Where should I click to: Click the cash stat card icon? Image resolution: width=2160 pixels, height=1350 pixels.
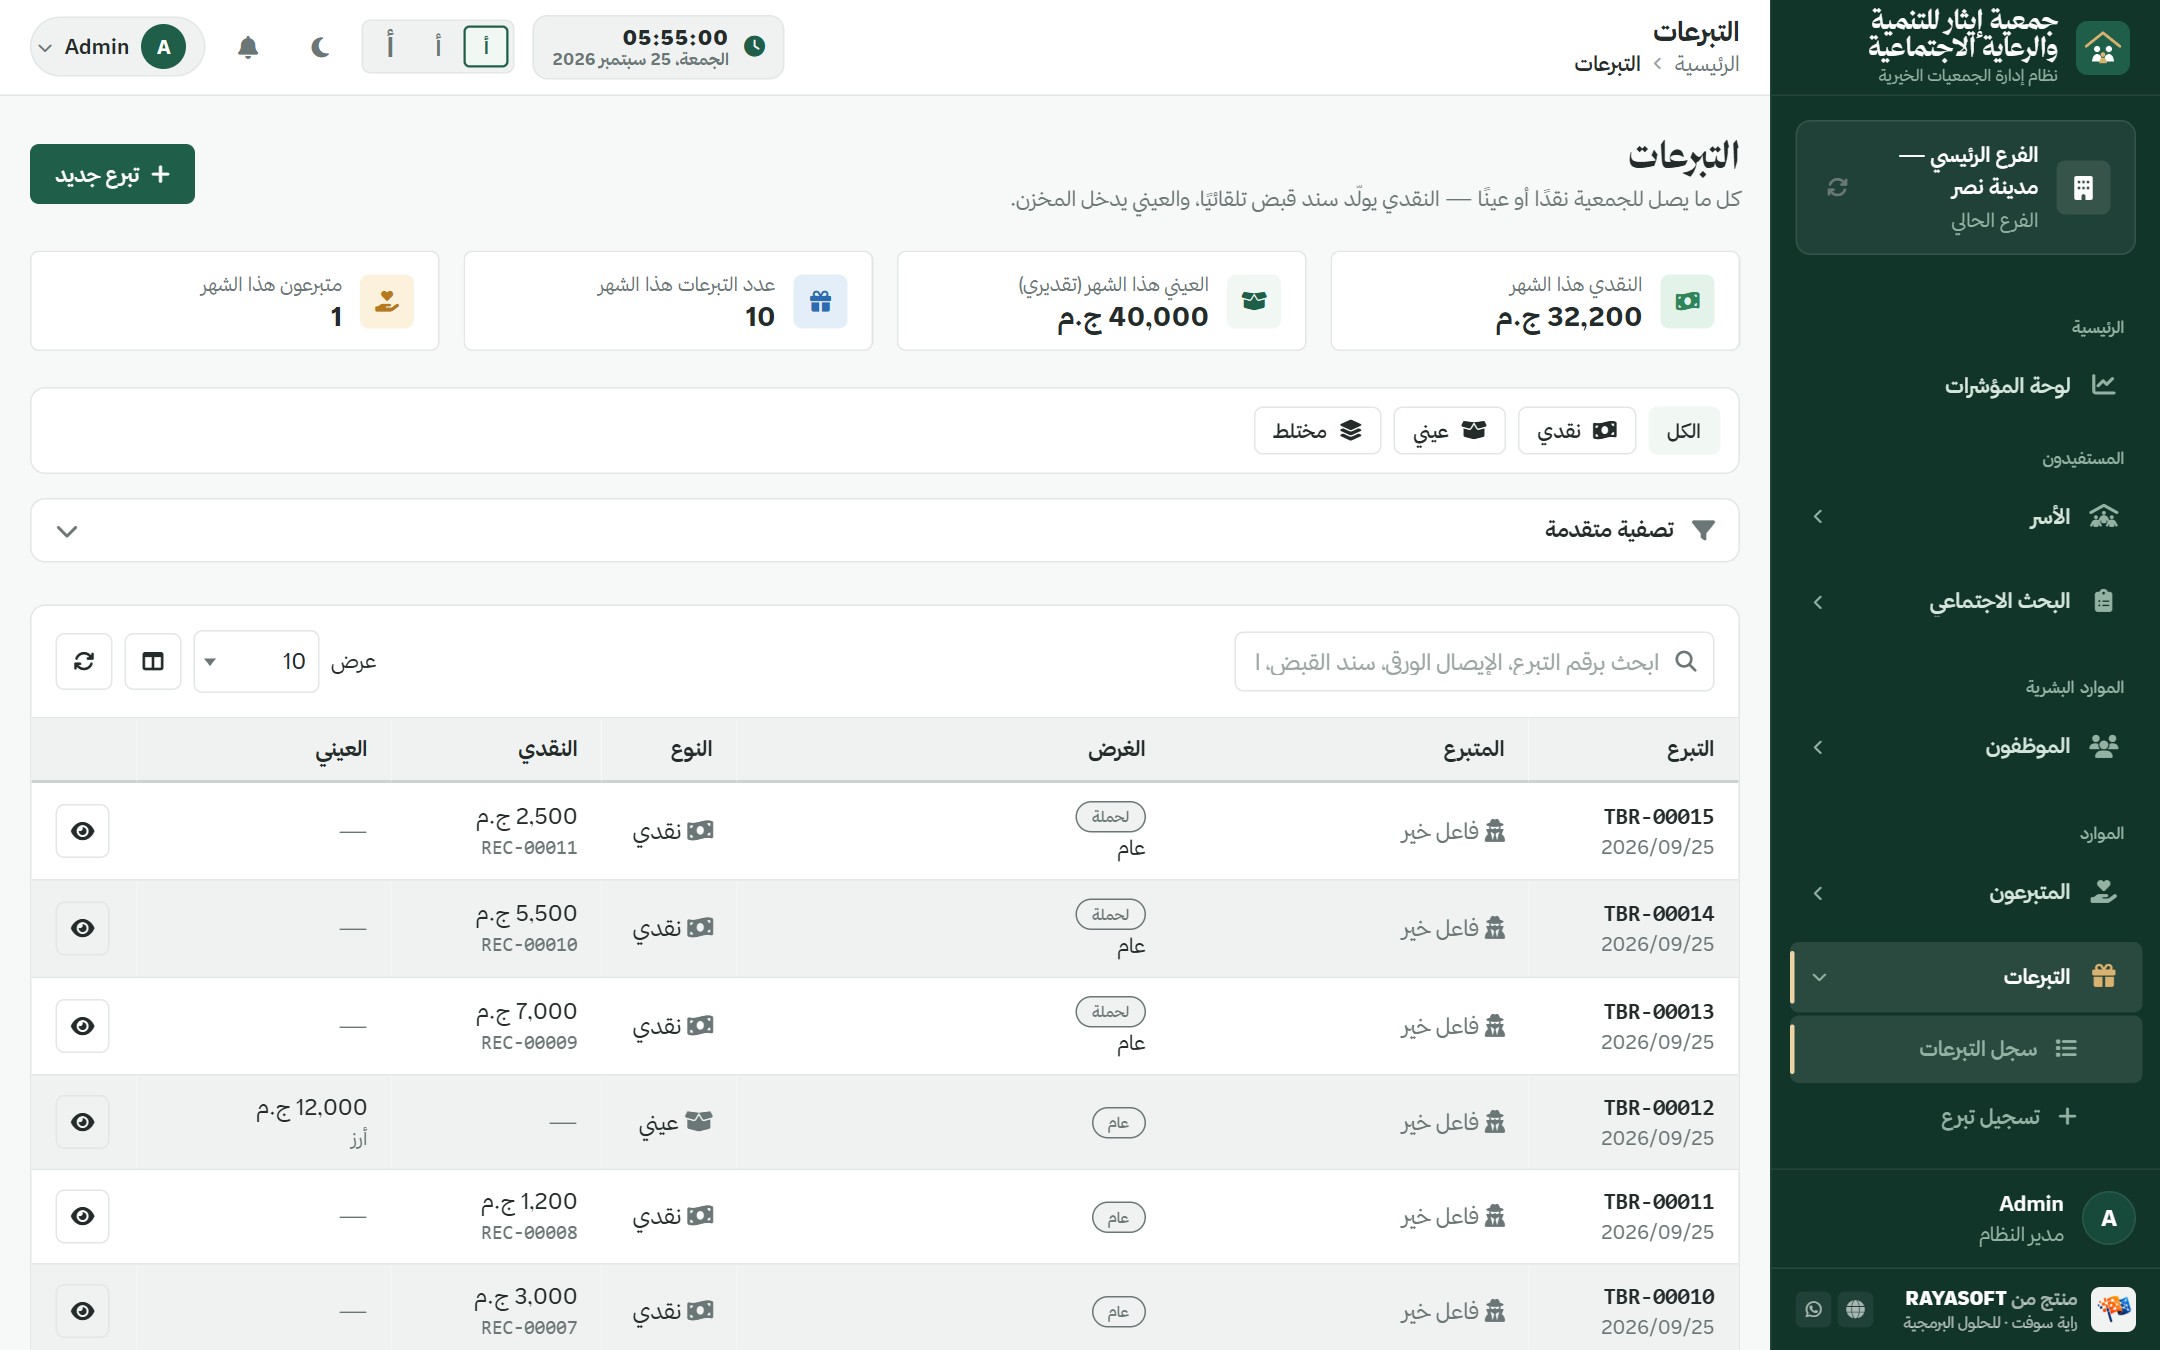(1687, 301)
